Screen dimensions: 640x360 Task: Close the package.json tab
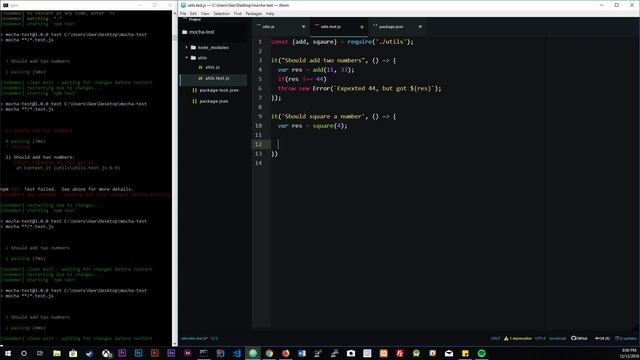[x=420, y=27]
